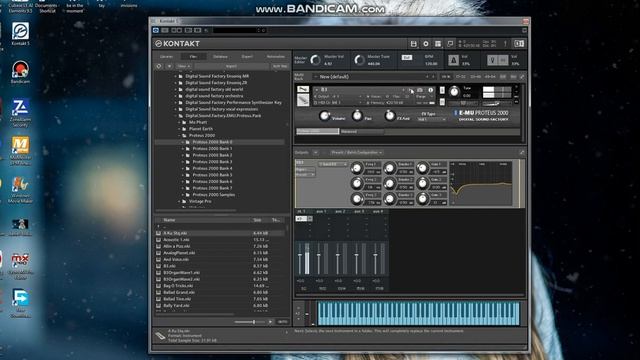Open snapshot view with the camera icon
Viewport: 640px width, 360px height.
click(420, 90)
